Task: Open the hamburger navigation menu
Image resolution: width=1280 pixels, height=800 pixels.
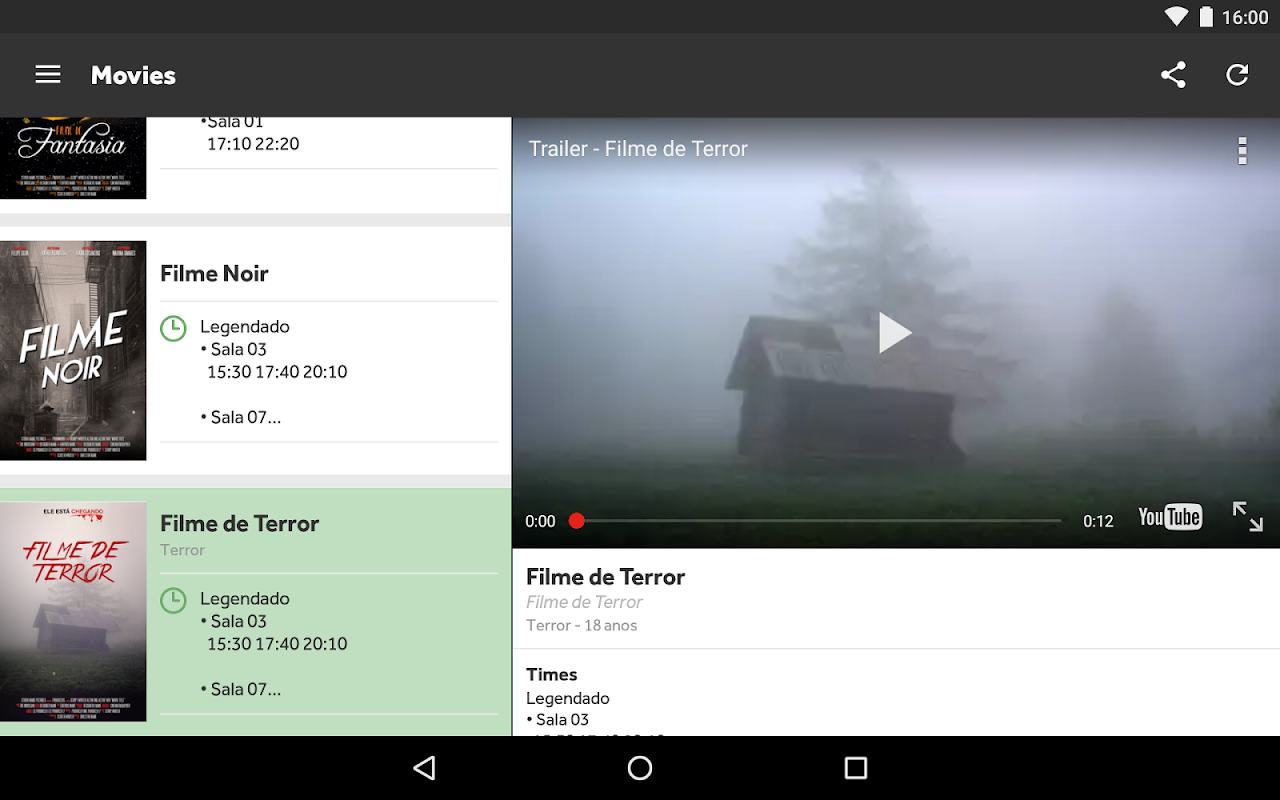Action: 48,75
